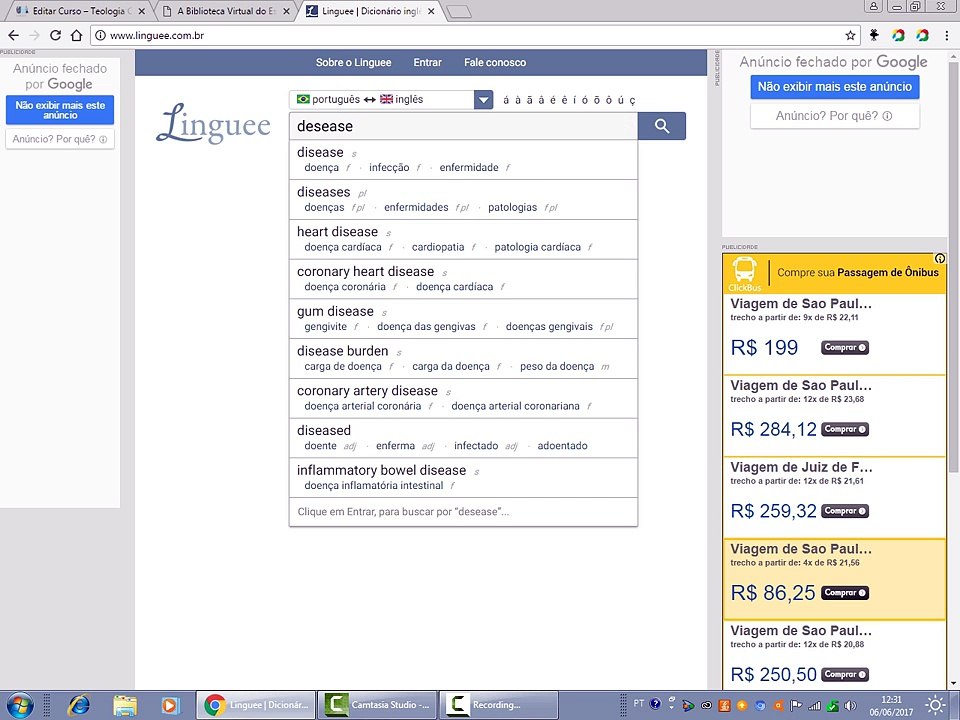
Task: Click the Linguee logo
Action: [213, 123]
